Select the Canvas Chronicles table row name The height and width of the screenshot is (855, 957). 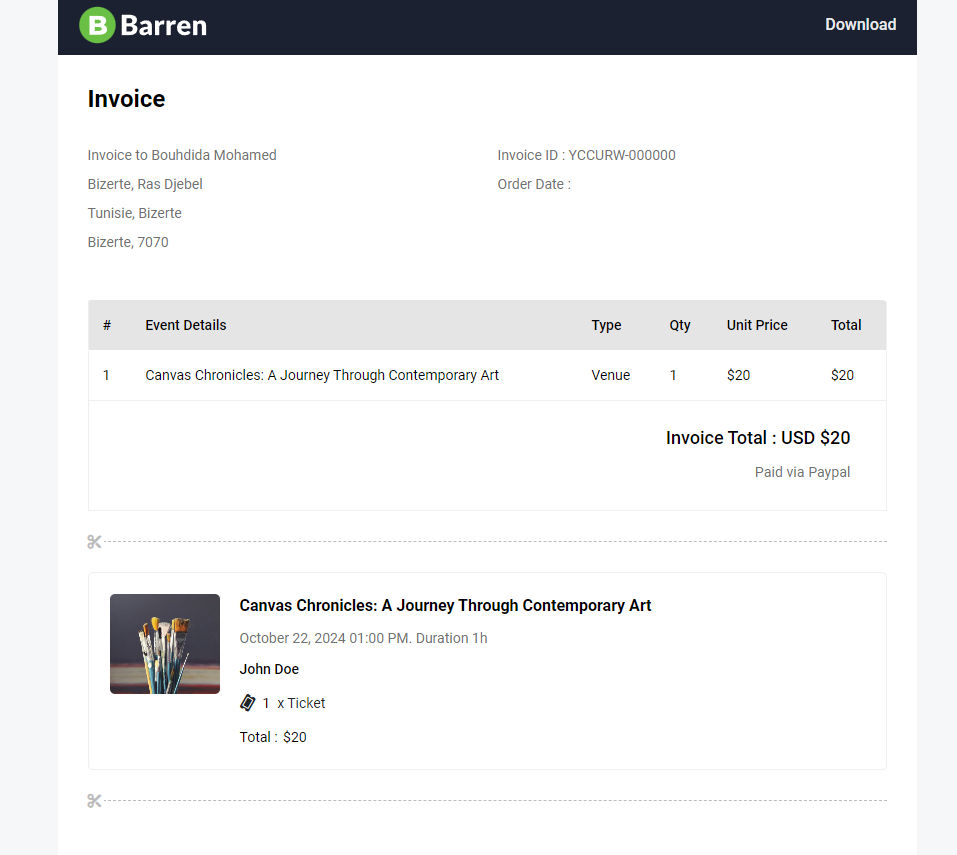[322, 375]
